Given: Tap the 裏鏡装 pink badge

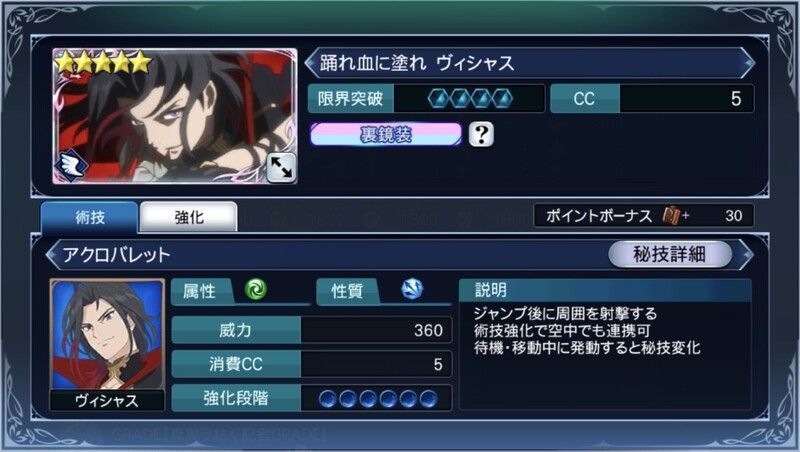Looking at the screenshot, I should tap(386, 134).
